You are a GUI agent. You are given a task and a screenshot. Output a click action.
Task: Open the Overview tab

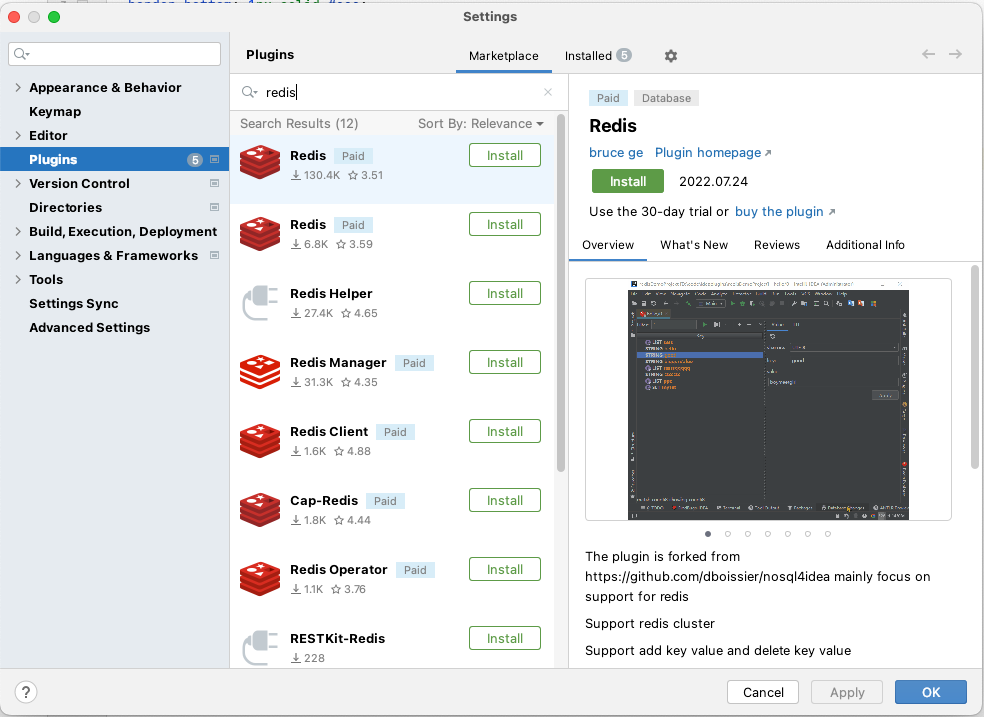[607, 245]
